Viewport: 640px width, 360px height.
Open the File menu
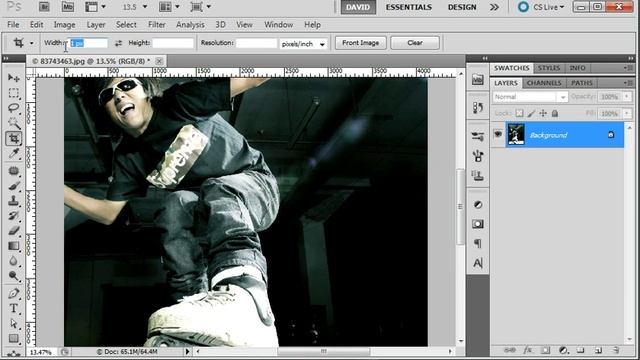(x=13, y=25)
